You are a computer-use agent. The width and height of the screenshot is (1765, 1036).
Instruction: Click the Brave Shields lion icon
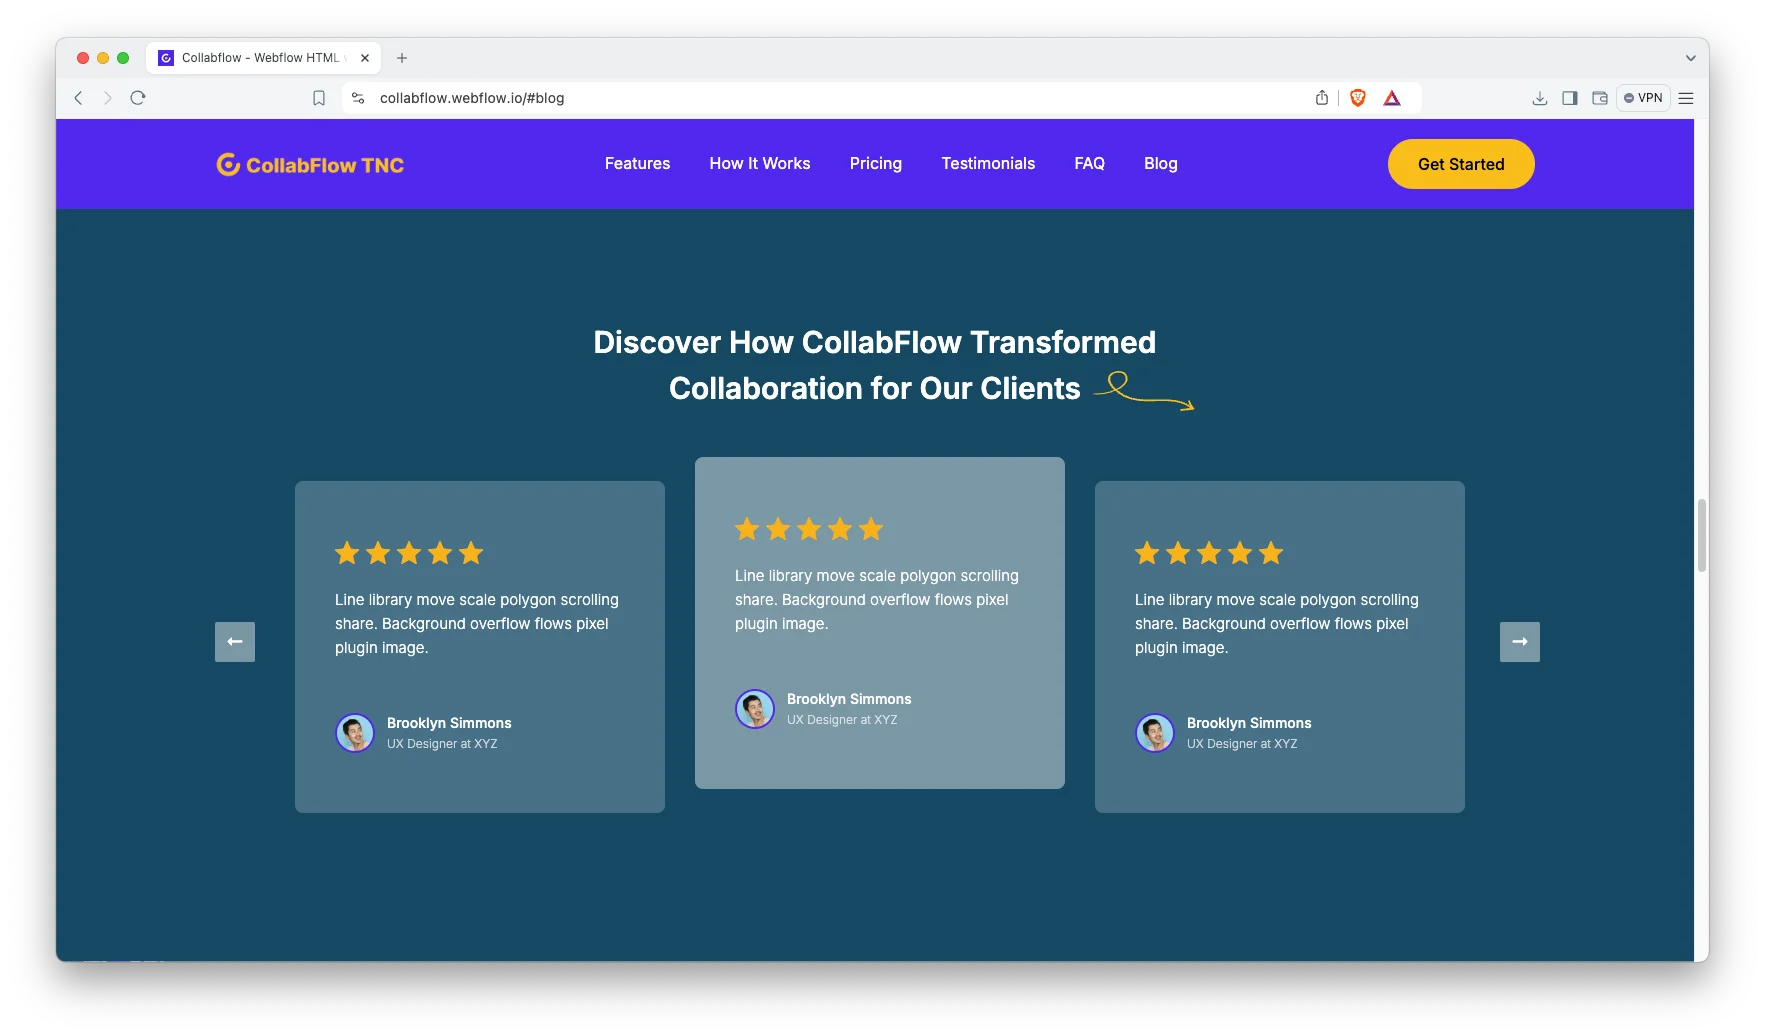click(x=1358, y=98)
